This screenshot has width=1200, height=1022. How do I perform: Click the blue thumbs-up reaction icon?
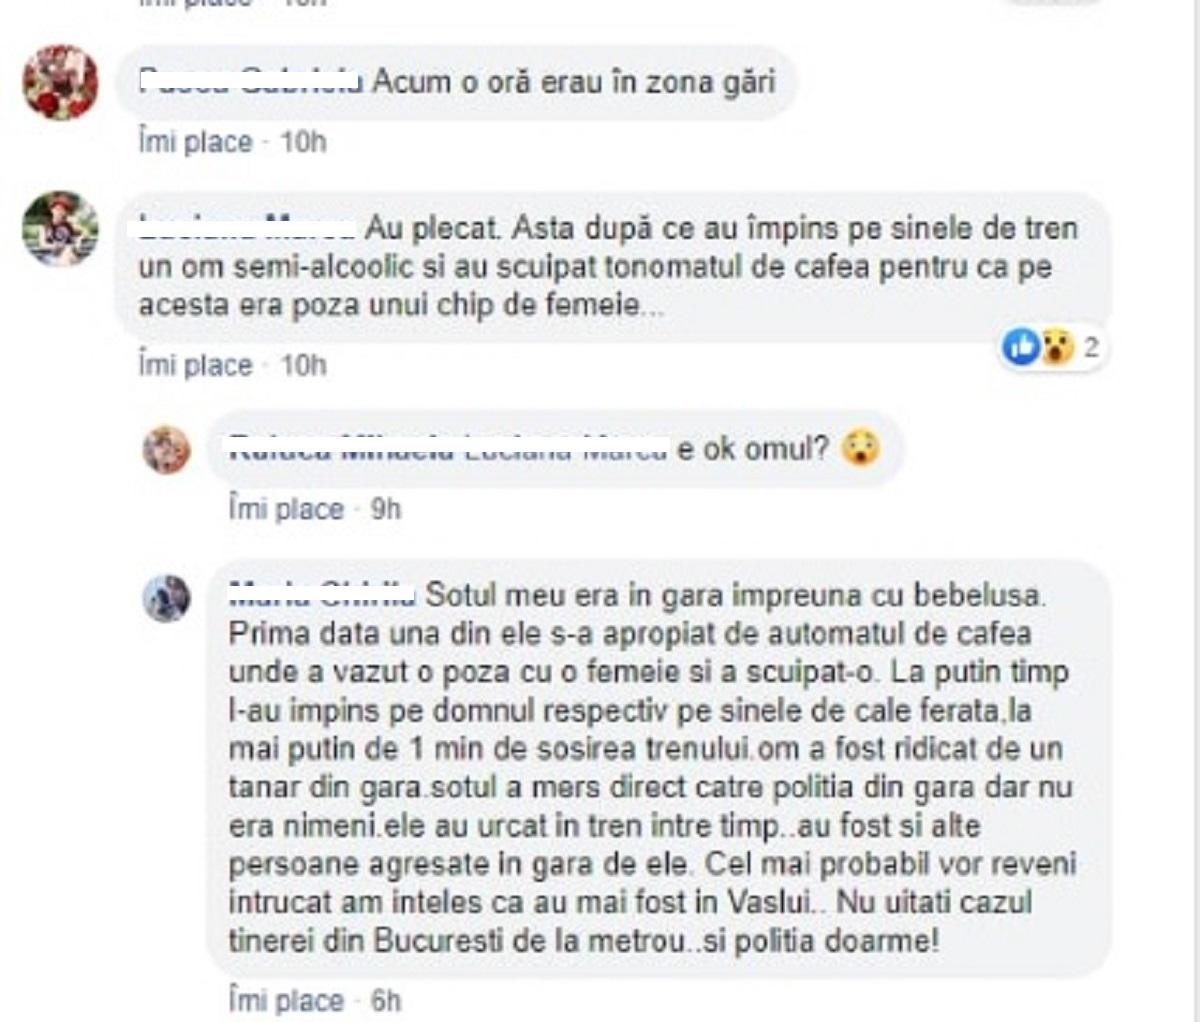[x=1021, y=347]
